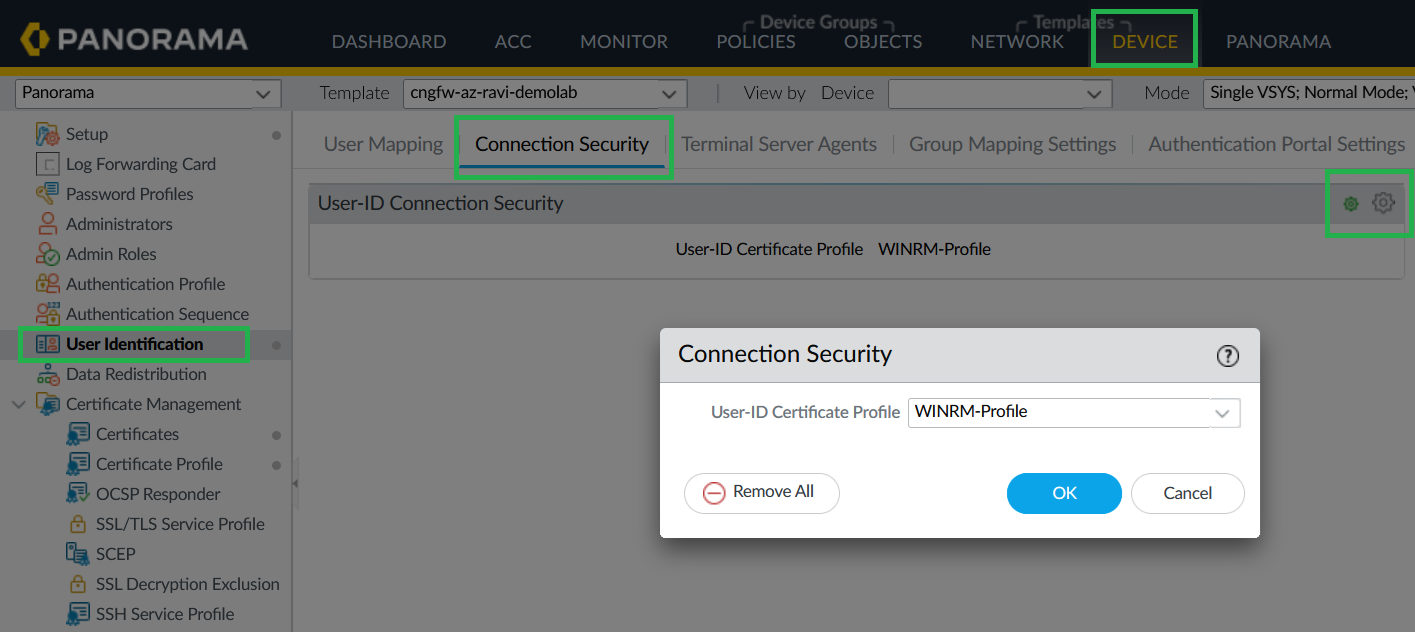1415x632 pixels.
Task: Click the small green template override icon
Action: pyautogui.click(x=1351, y=204)
